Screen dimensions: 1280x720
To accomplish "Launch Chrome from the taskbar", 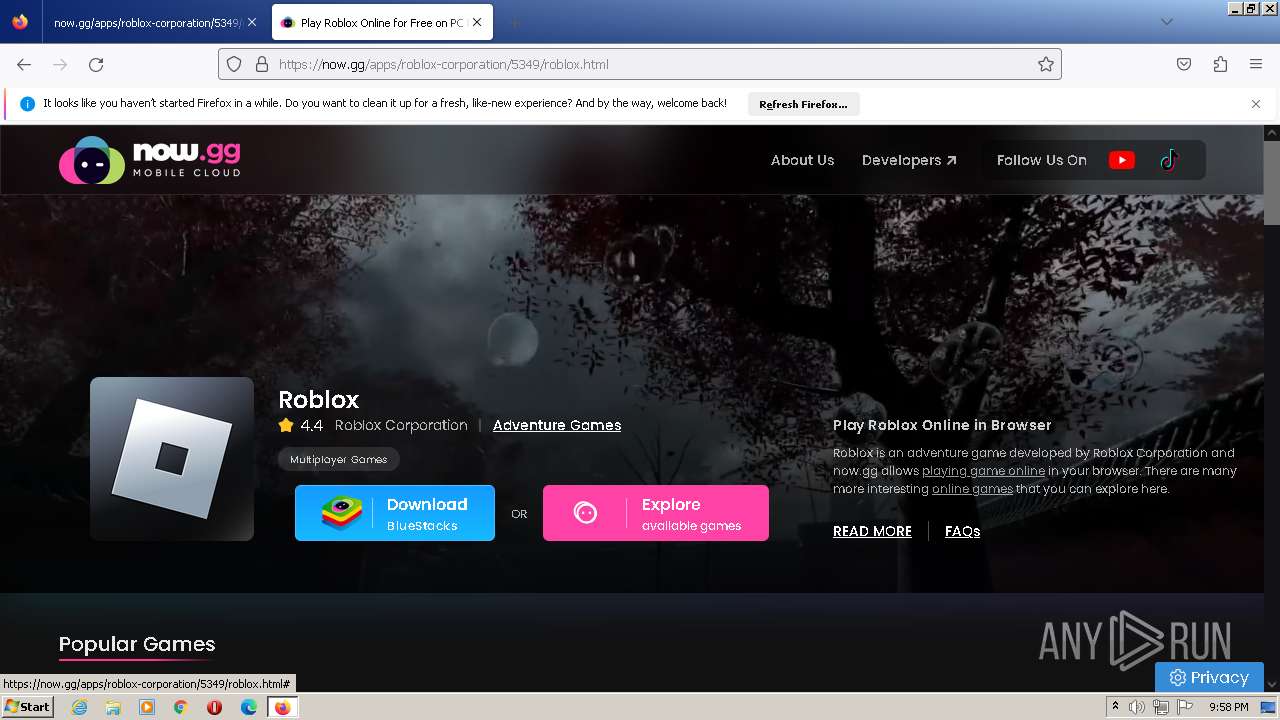I will click(x=181, y=707).
